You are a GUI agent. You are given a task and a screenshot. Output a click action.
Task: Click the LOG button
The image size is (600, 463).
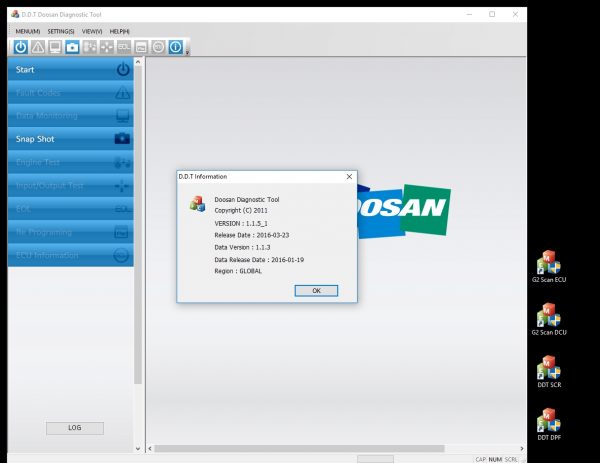coord(75,428)
